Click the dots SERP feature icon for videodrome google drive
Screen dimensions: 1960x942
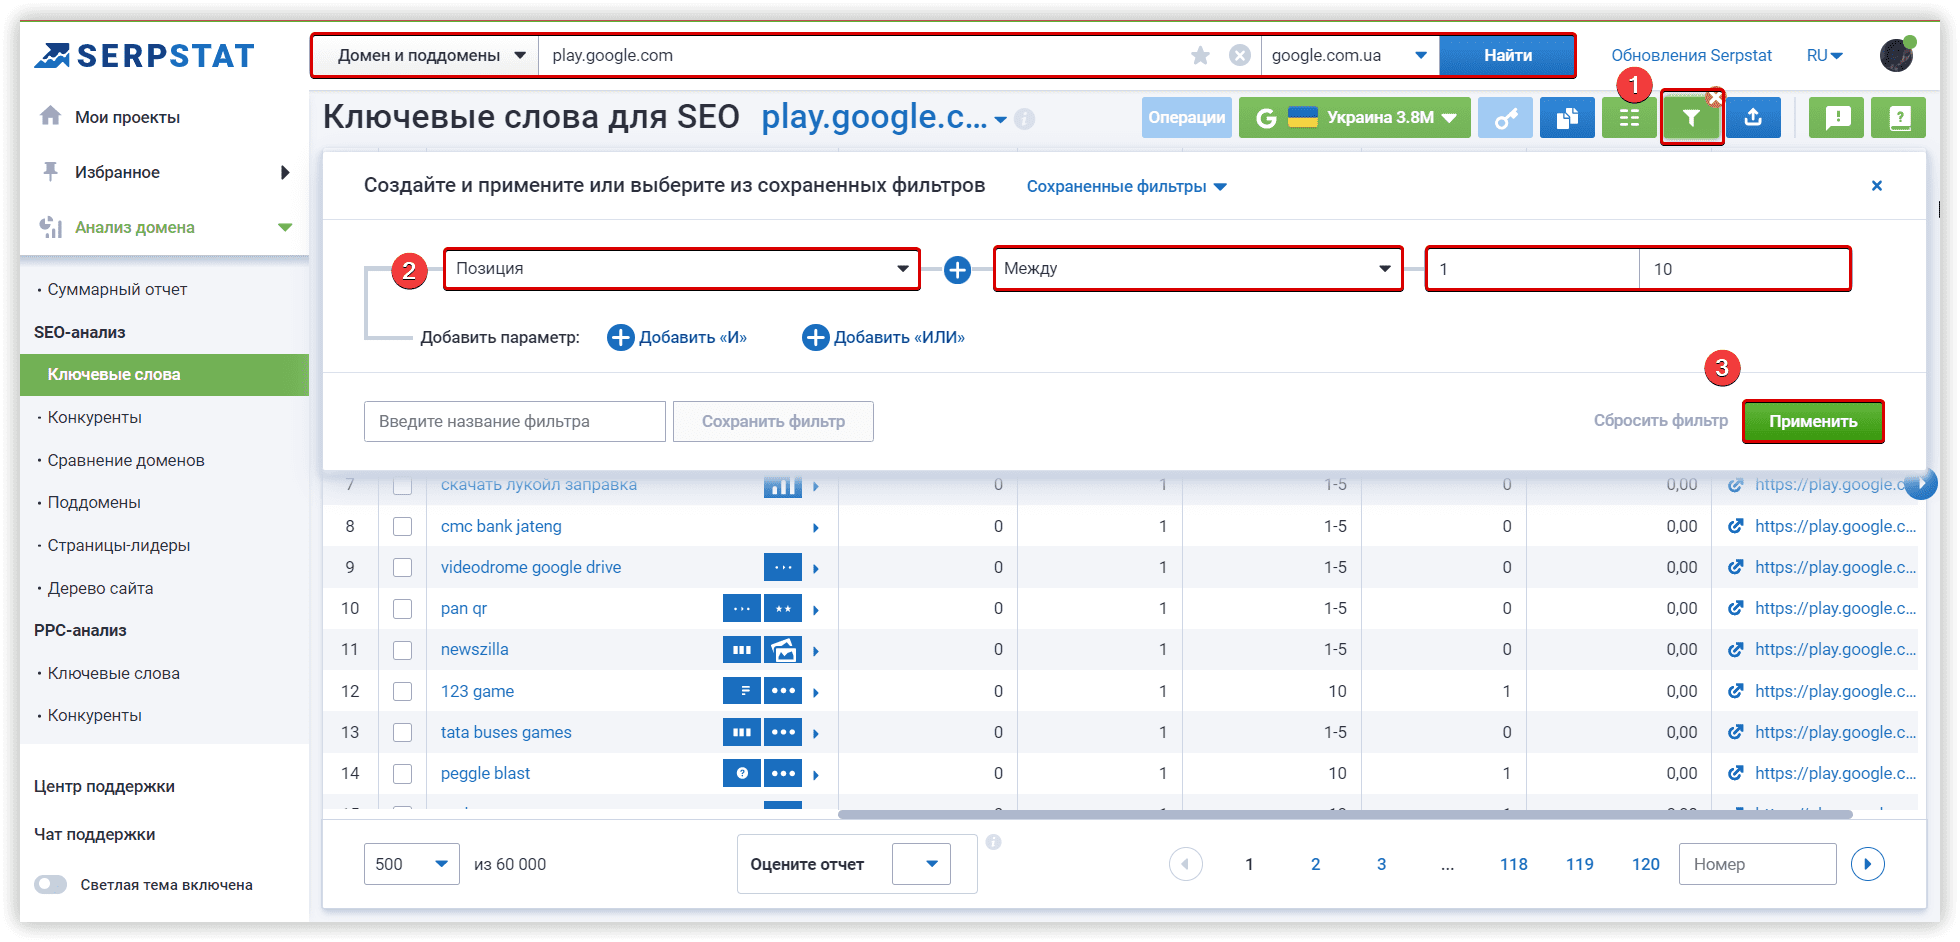coord(783,567)
